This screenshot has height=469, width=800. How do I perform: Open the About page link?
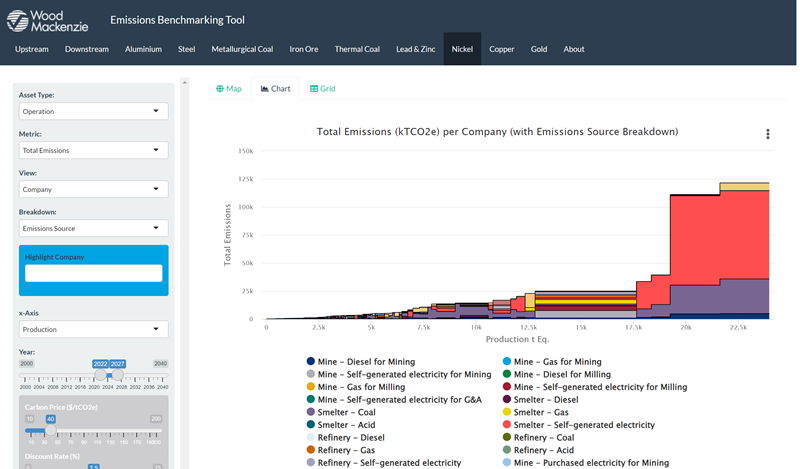point(573,49)
